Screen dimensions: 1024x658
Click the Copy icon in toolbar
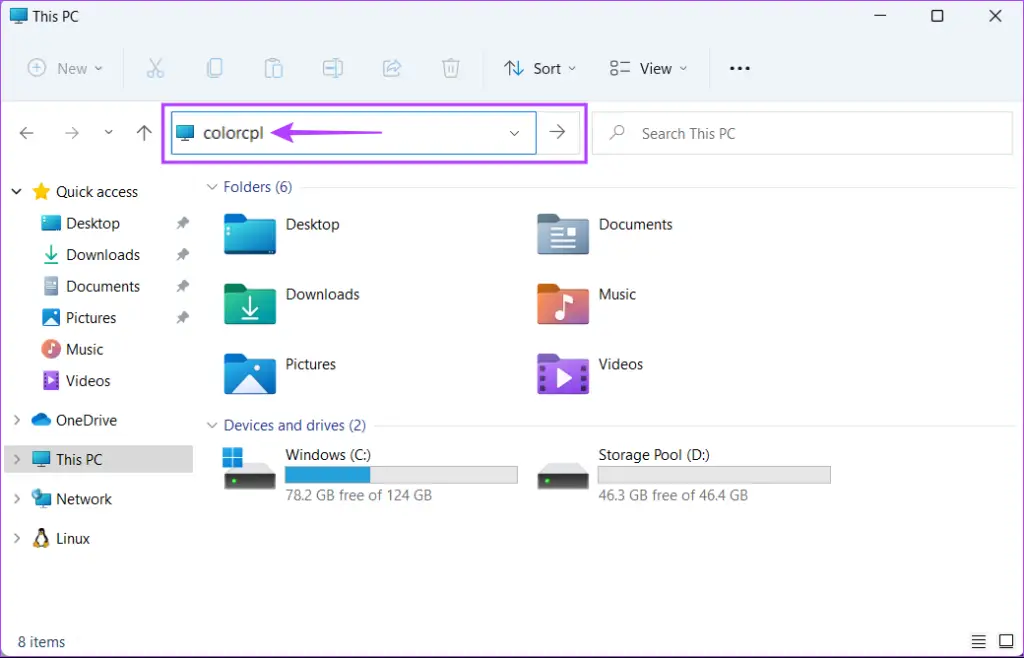pos(214,68)
